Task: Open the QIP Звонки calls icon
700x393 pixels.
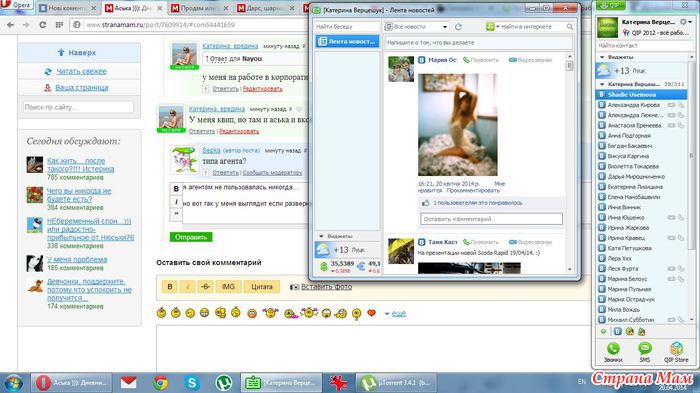Action: pyautogui.click(x=613, y=352)
